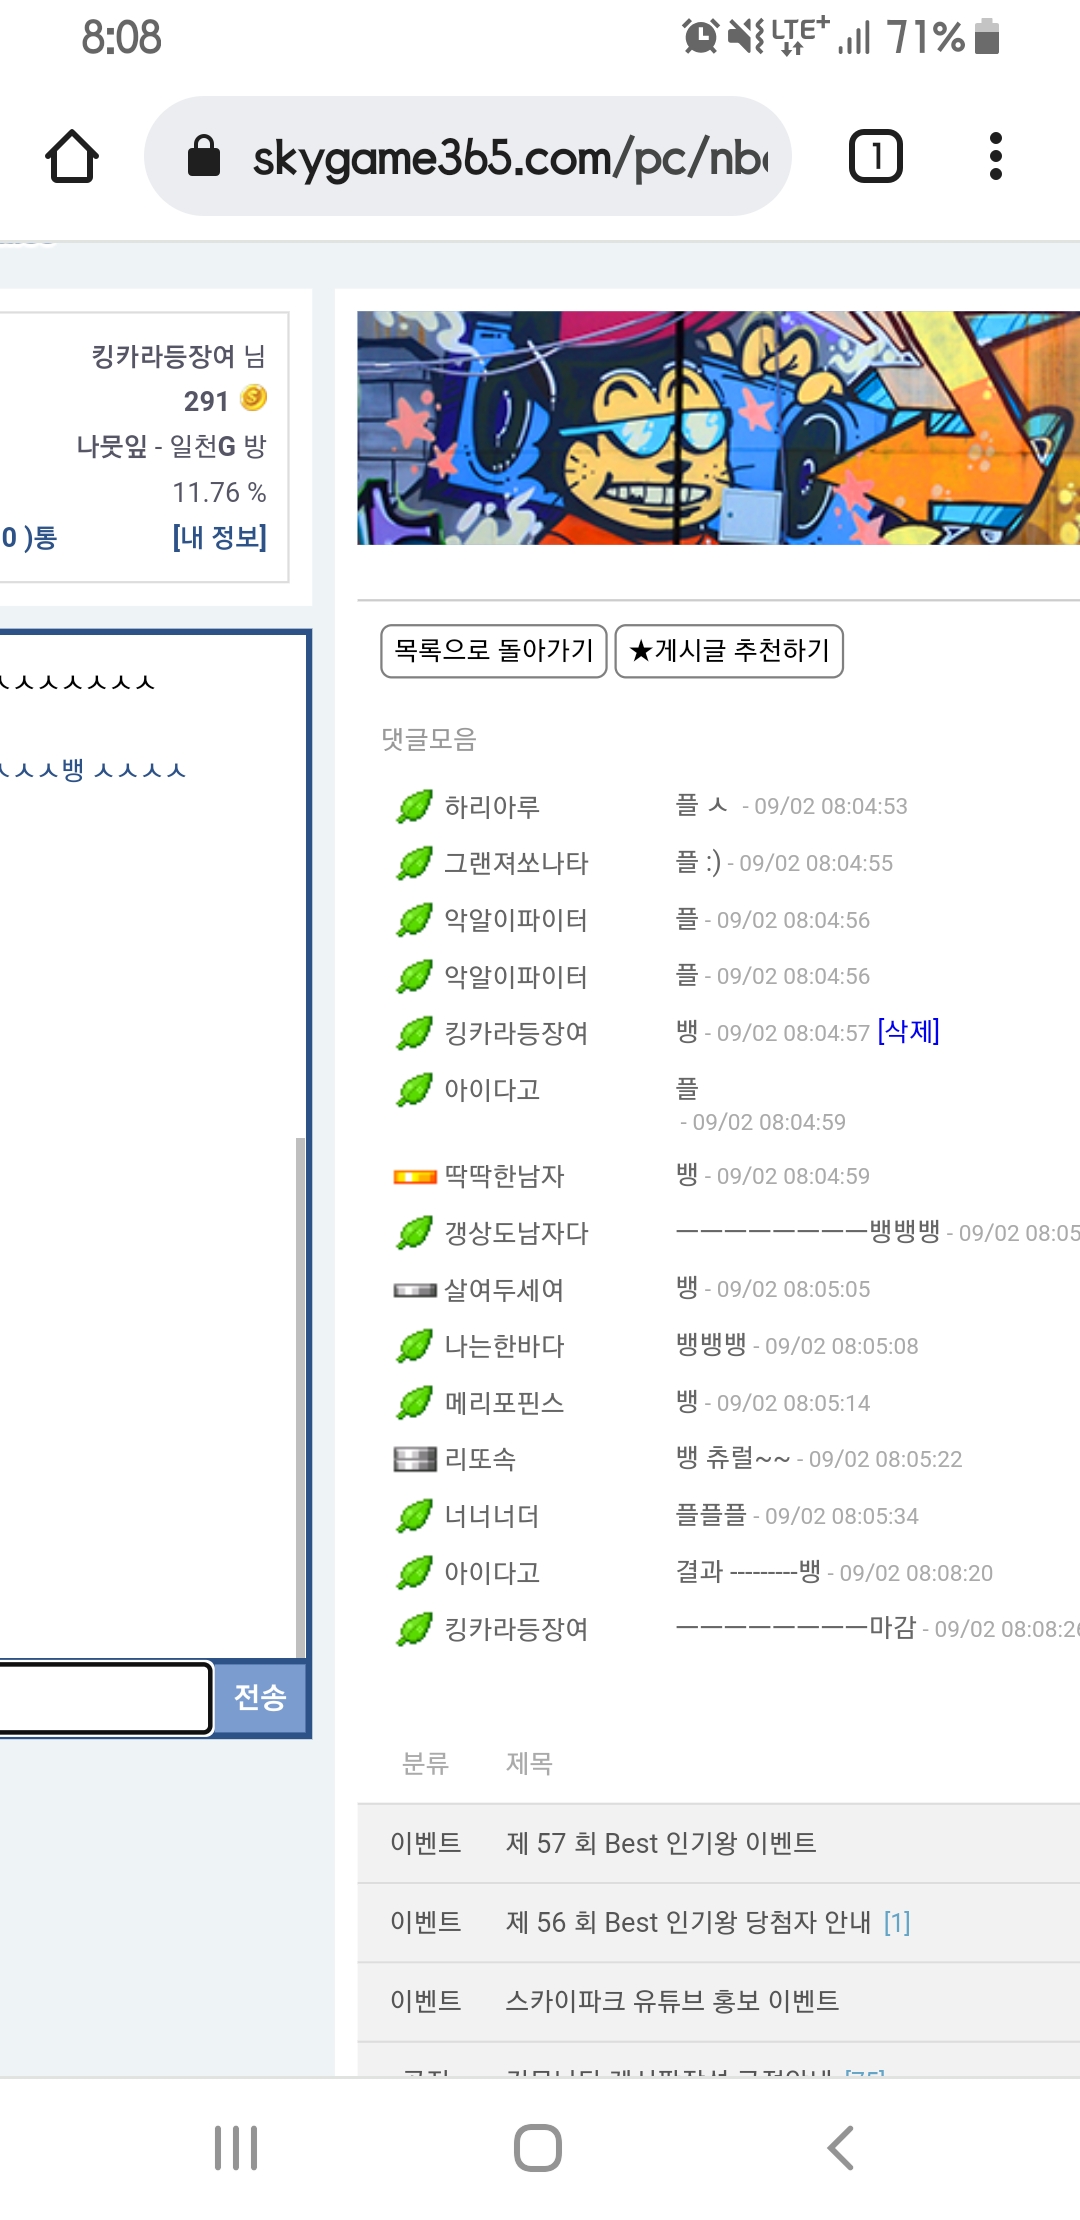The height and width of the screenshot is (2220, 1080).
Task: Tap the leaf icon next to 그랜져쏘나타
Action: pos(414,863)
